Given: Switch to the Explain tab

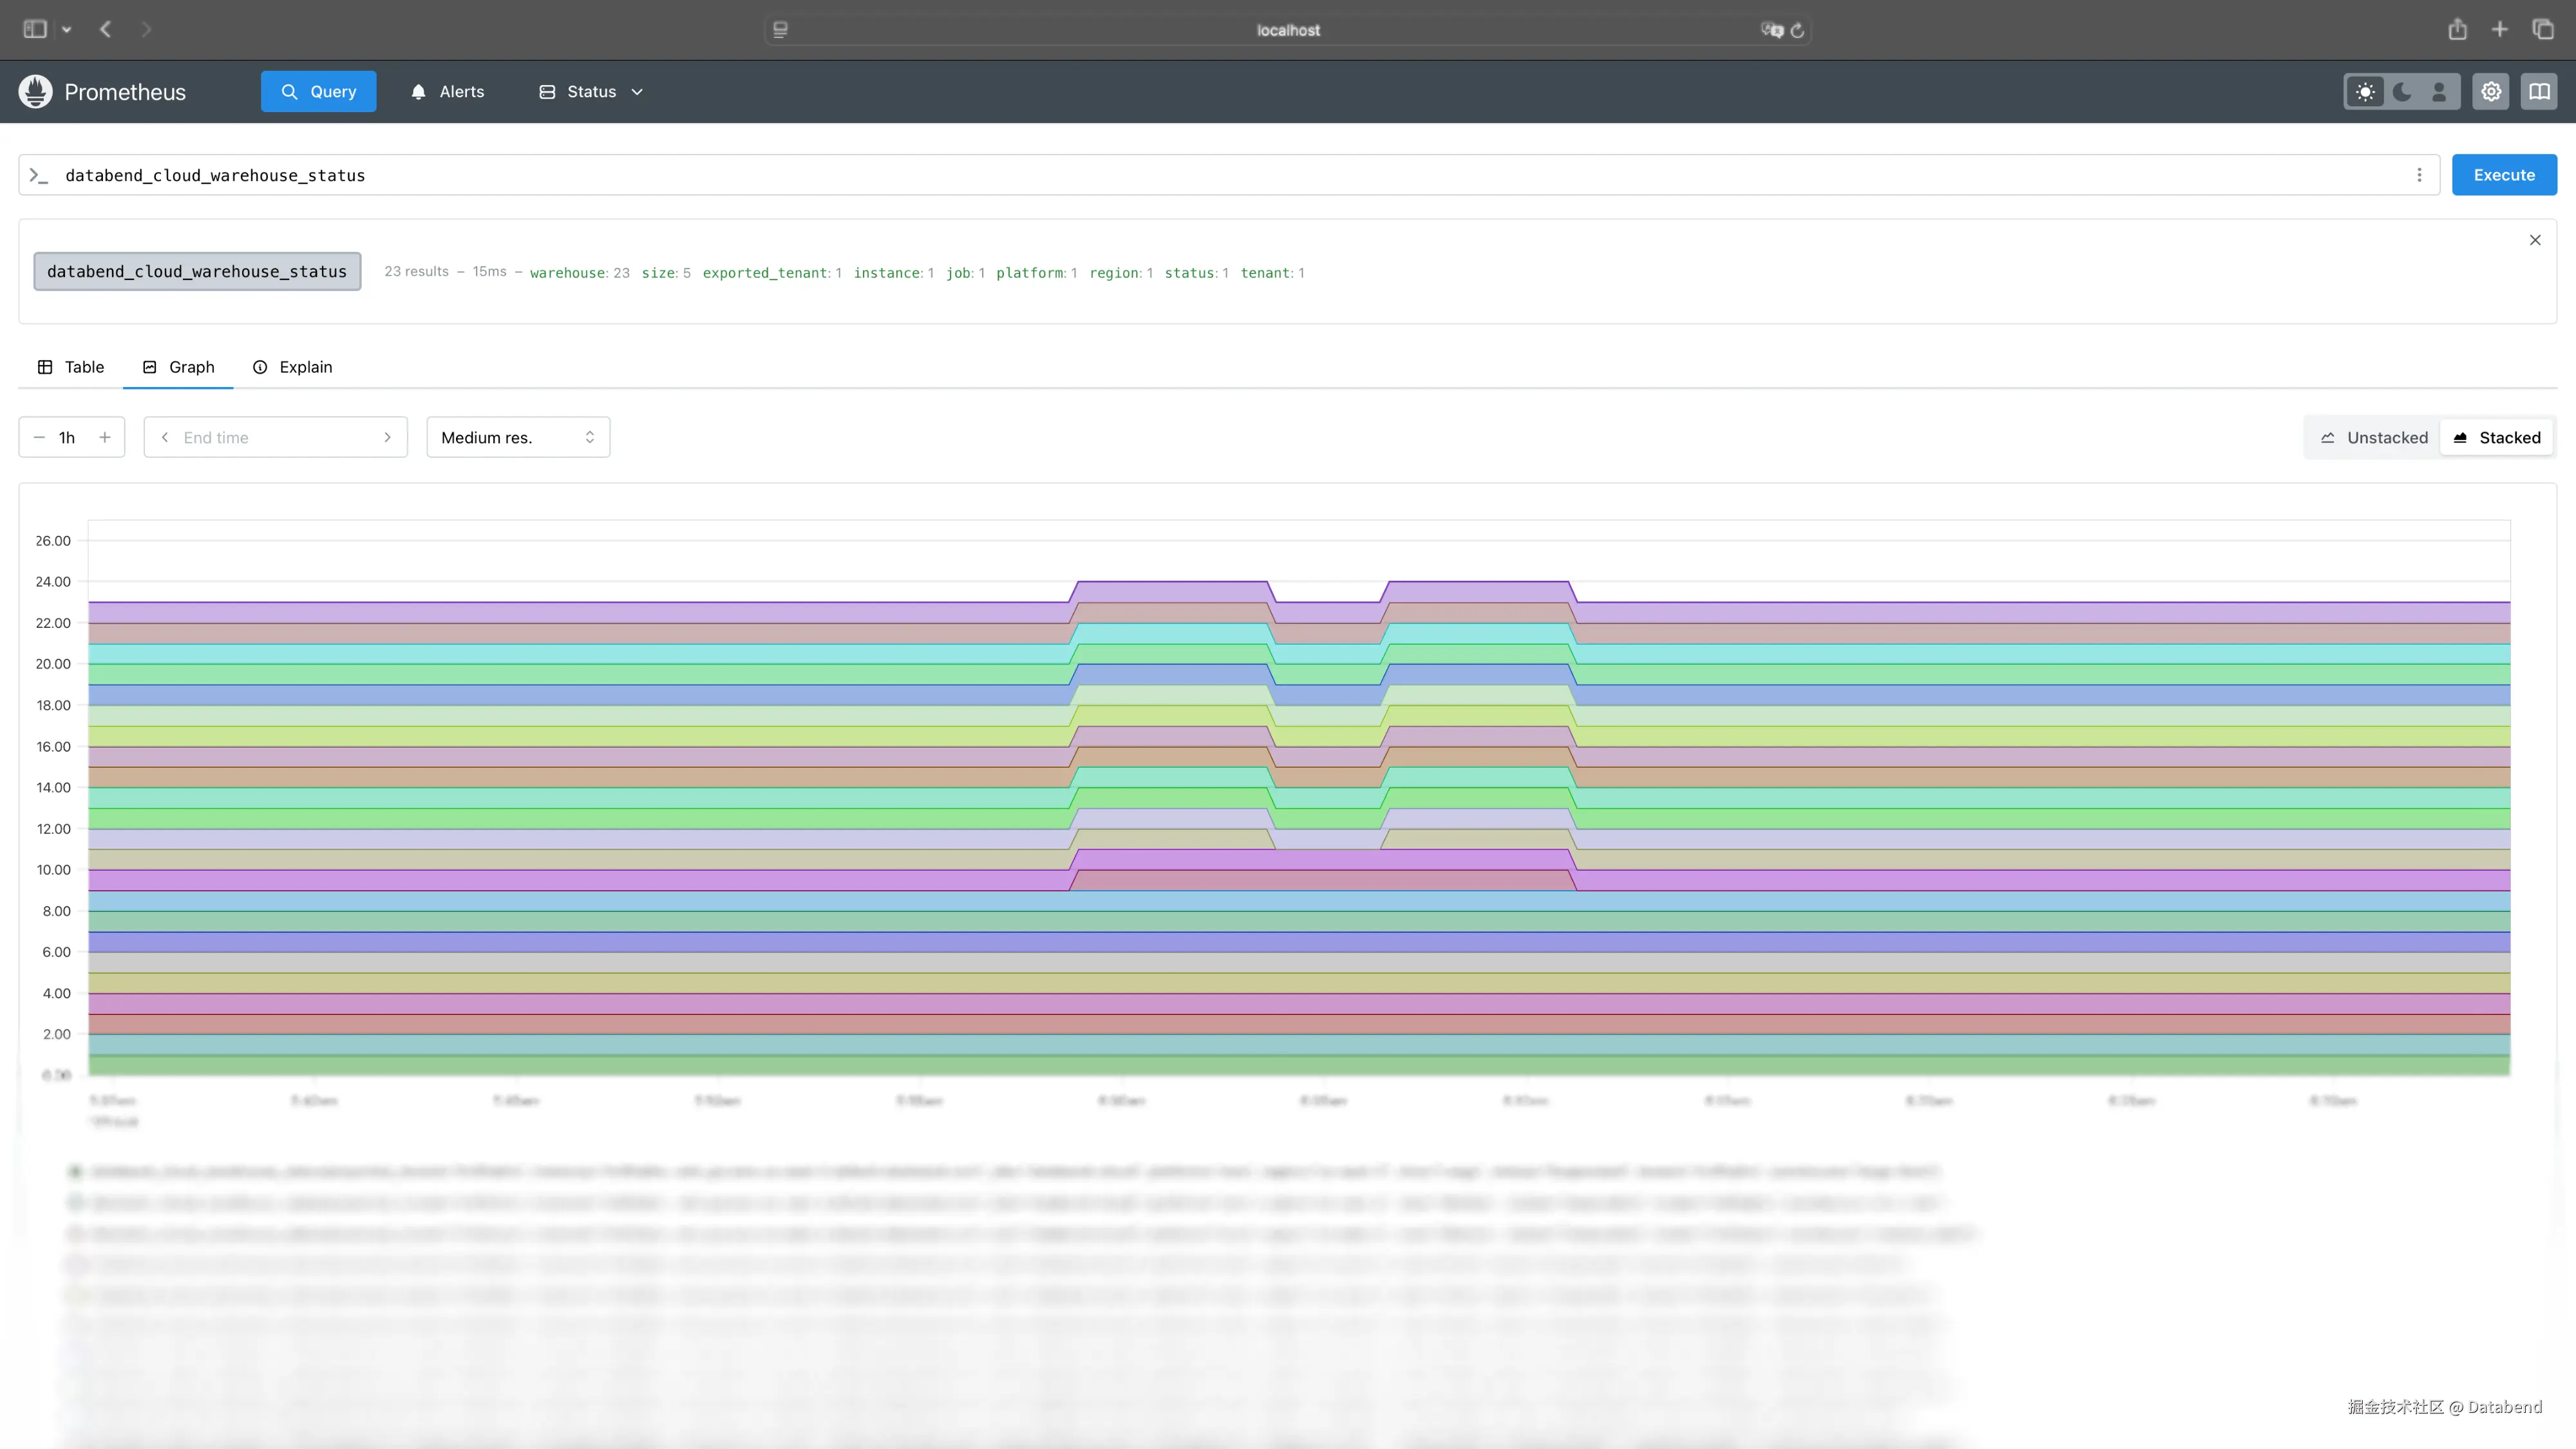Looking at the screenshot, I should pos(292,367).
